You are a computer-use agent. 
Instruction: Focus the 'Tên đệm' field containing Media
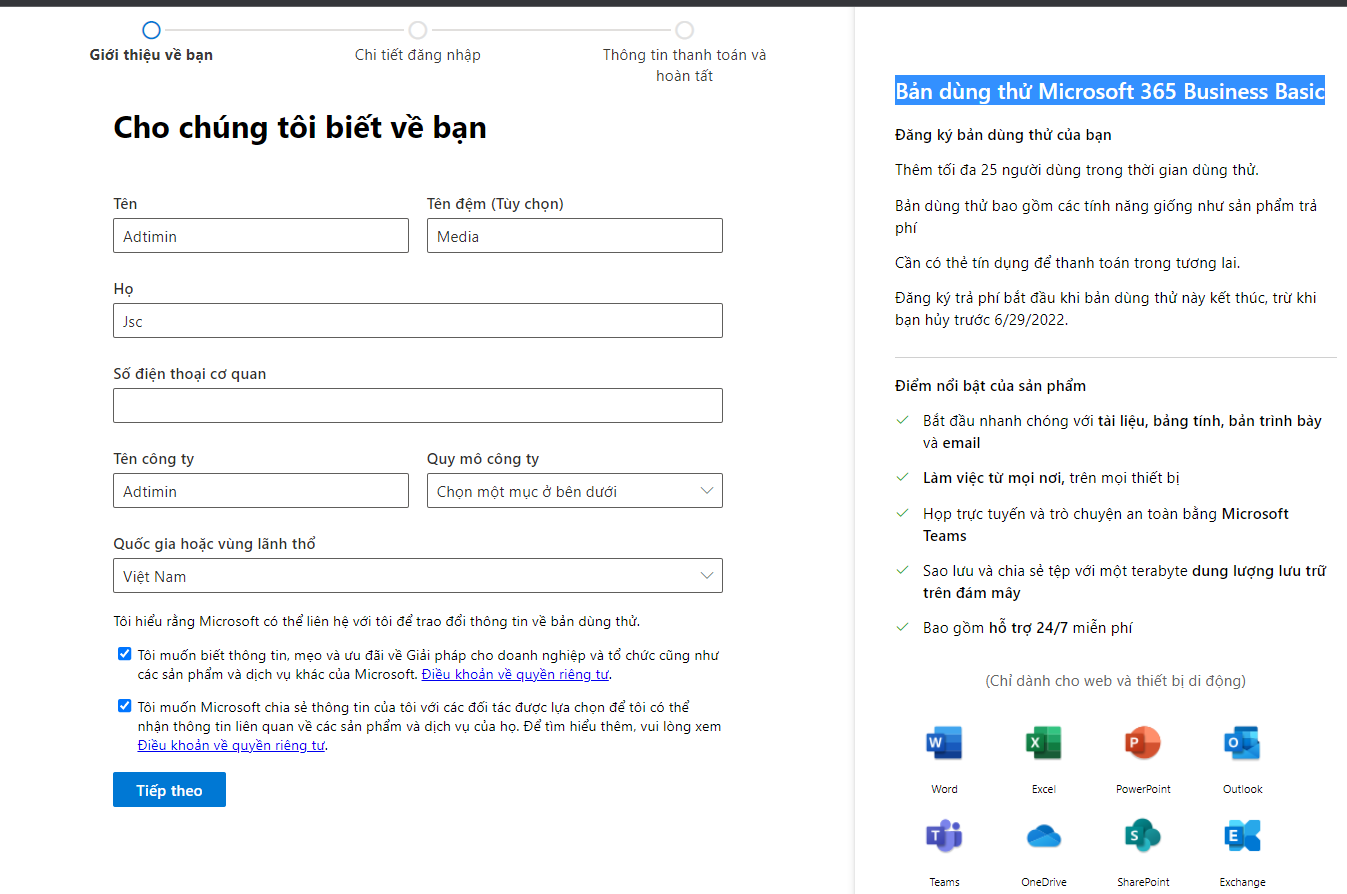click(574, 236)
